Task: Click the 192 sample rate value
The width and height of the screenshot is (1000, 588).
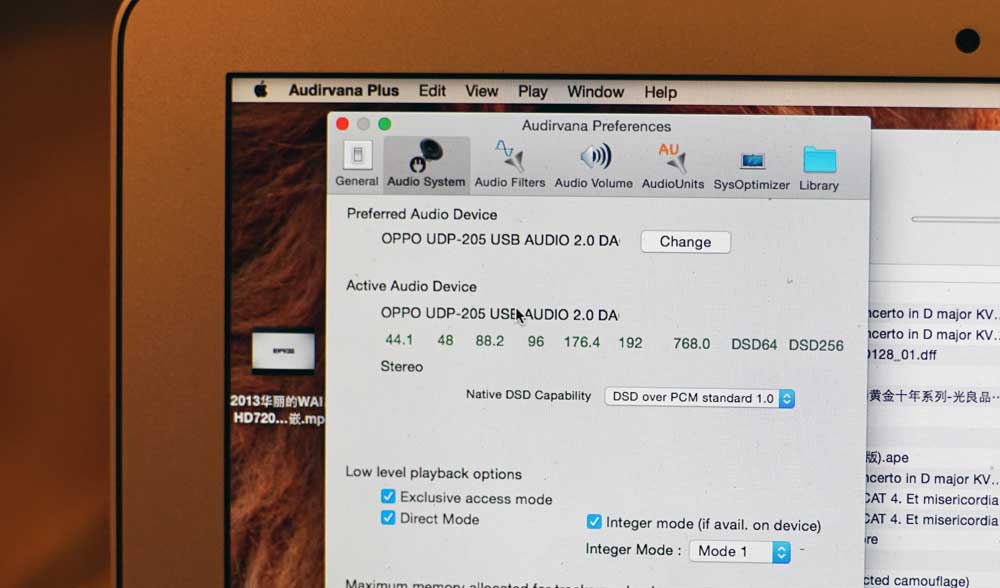Action: click(x=630, y=343)
